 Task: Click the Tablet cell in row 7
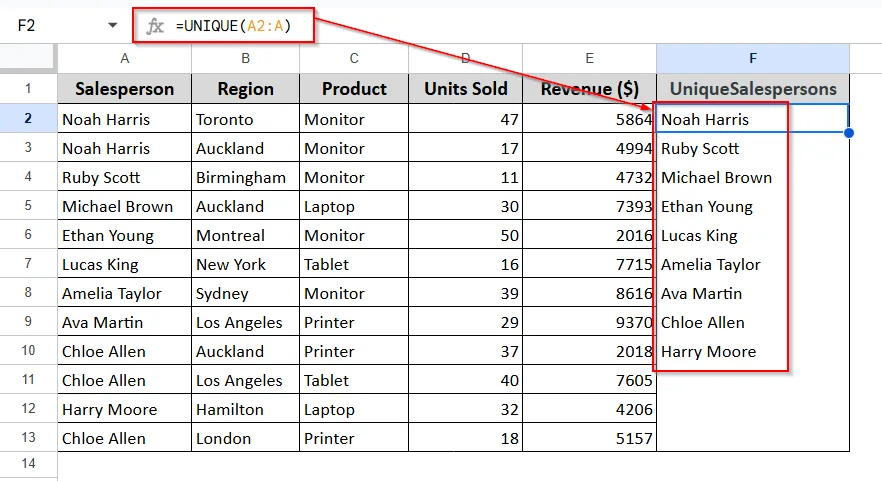354,264
